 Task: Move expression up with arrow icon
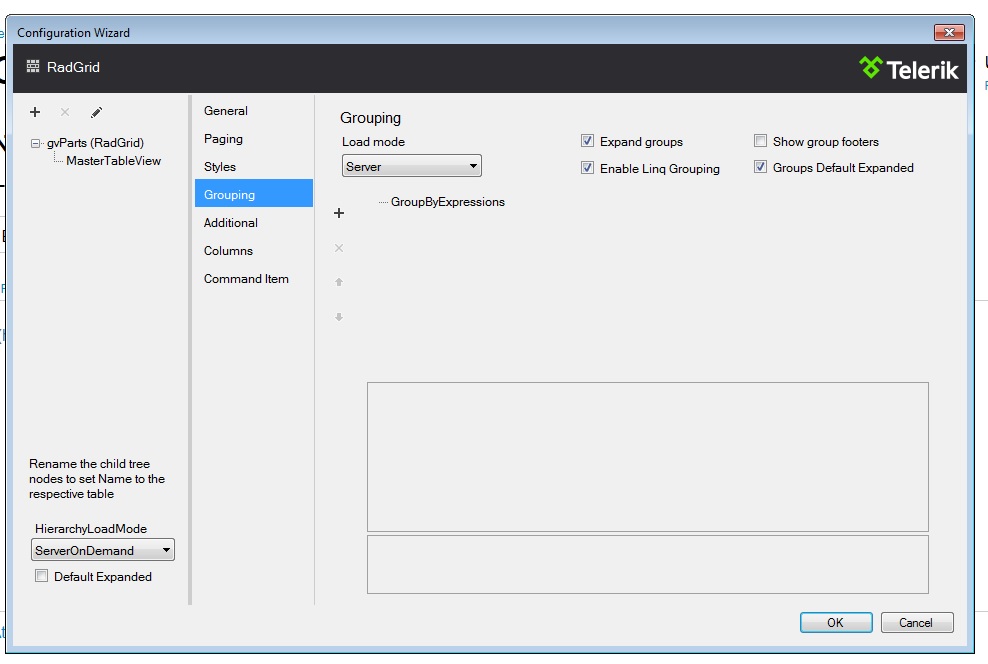point(339,282)
